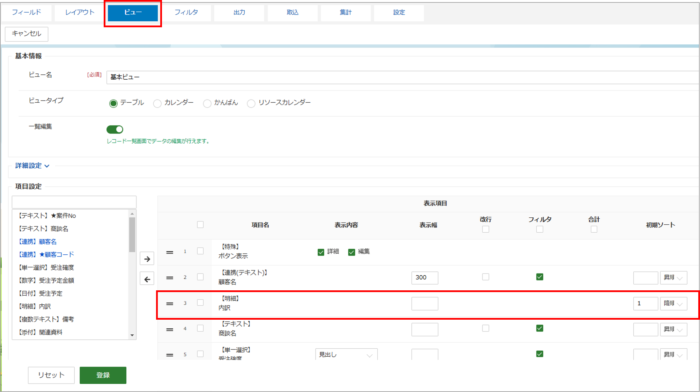Expand the 詳細設定 section
This screenshot has width=700, height=392.
[32, 166]
